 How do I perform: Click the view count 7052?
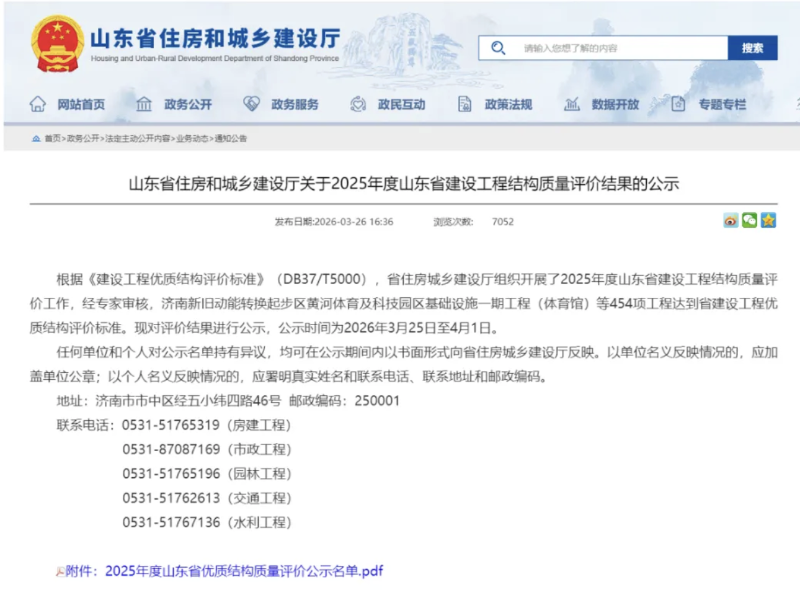point(503,221)
